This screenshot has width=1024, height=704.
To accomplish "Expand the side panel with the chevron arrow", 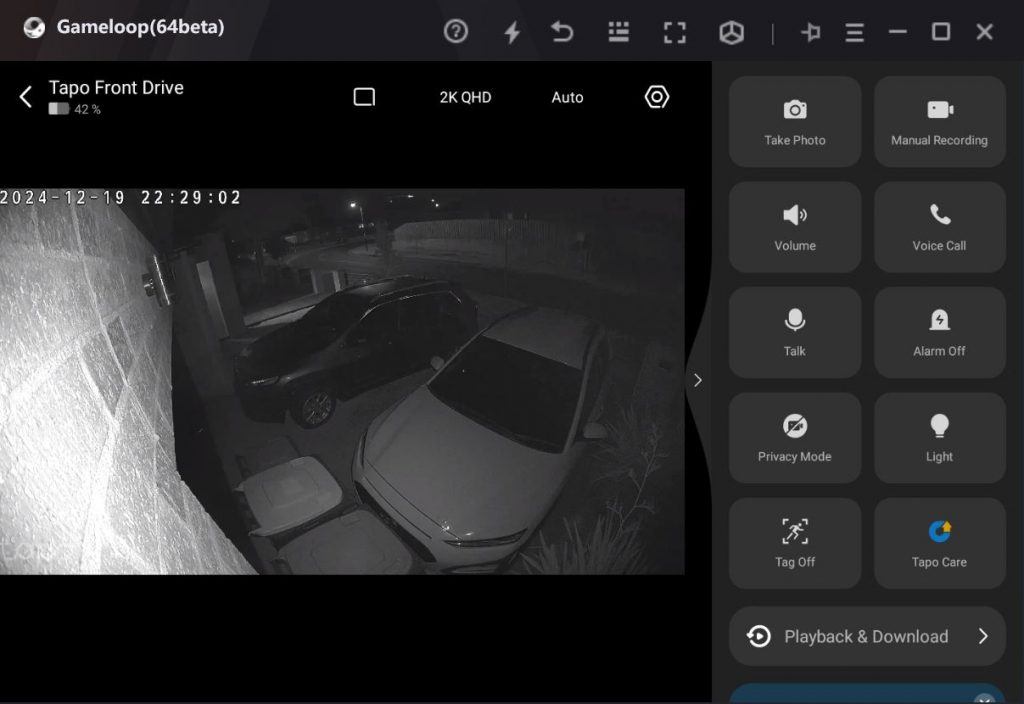I will 697,380.
